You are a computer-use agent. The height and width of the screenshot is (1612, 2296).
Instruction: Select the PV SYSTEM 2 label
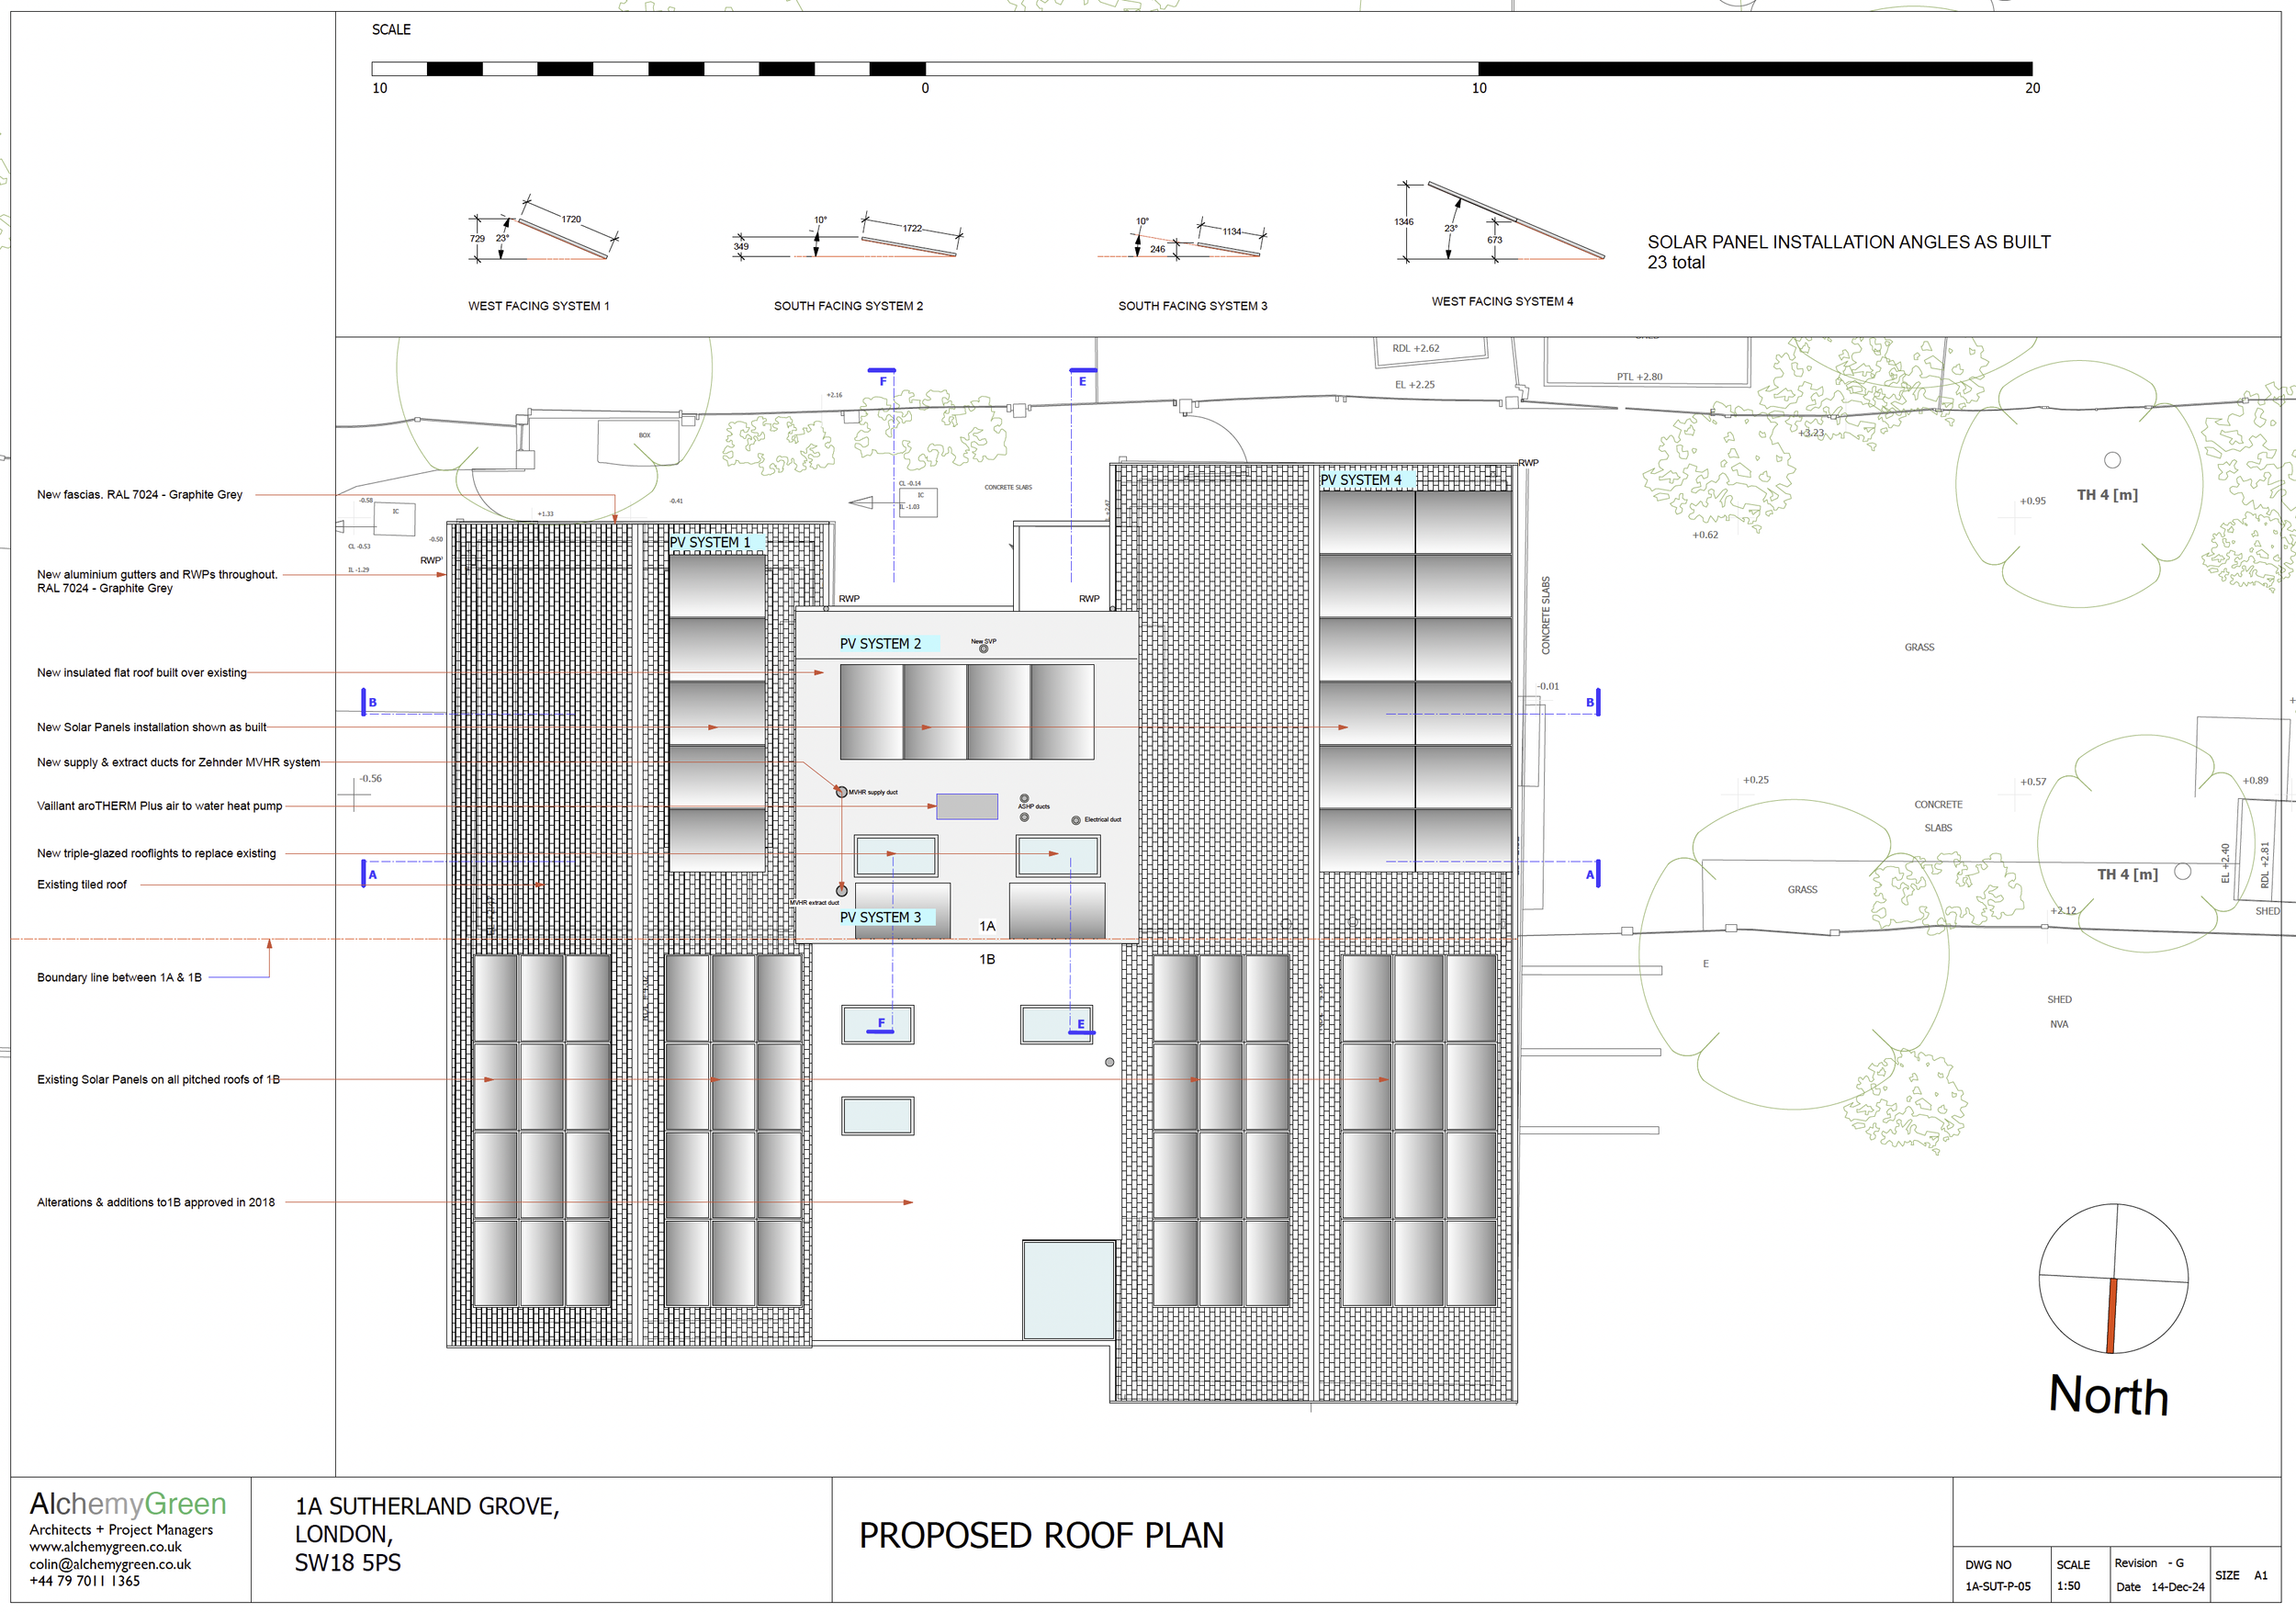(882, 644)
